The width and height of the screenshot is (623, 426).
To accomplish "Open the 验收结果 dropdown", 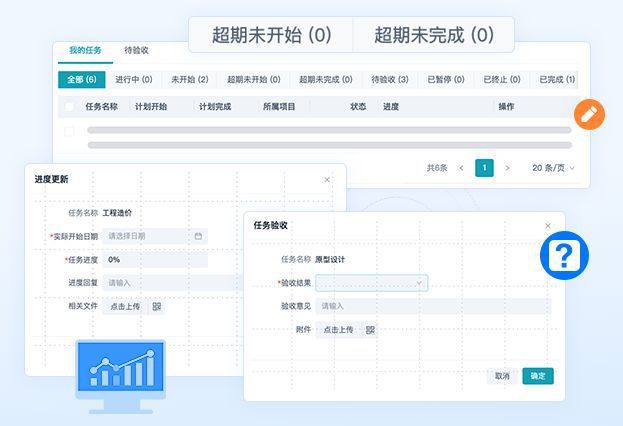I will (x=371, y=283).
